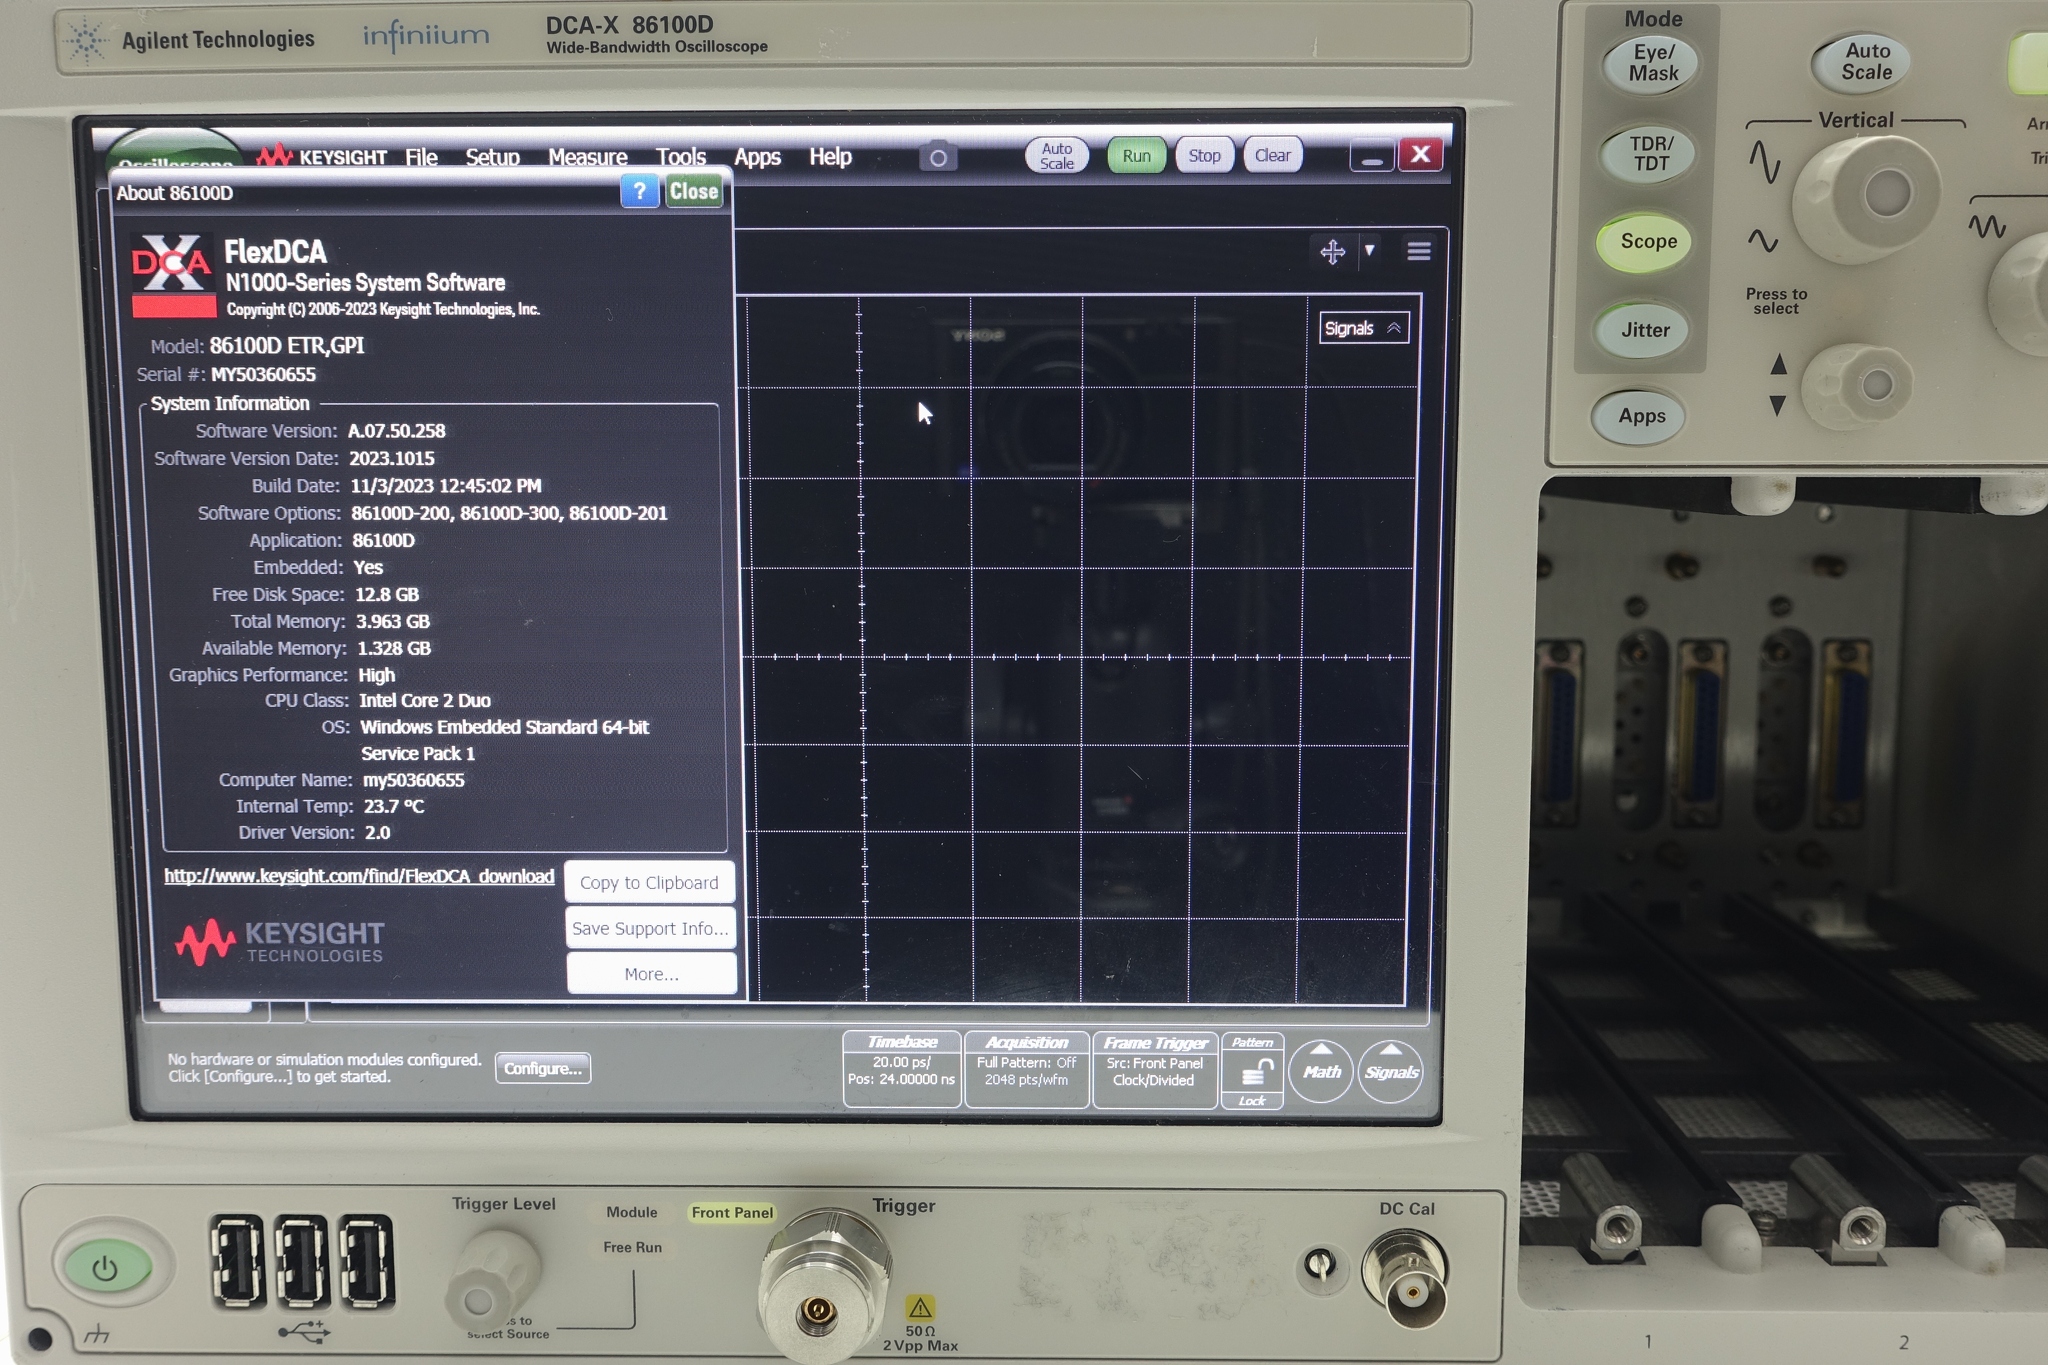
Task: Open the hamburger menu icon
Action: 1418,251
